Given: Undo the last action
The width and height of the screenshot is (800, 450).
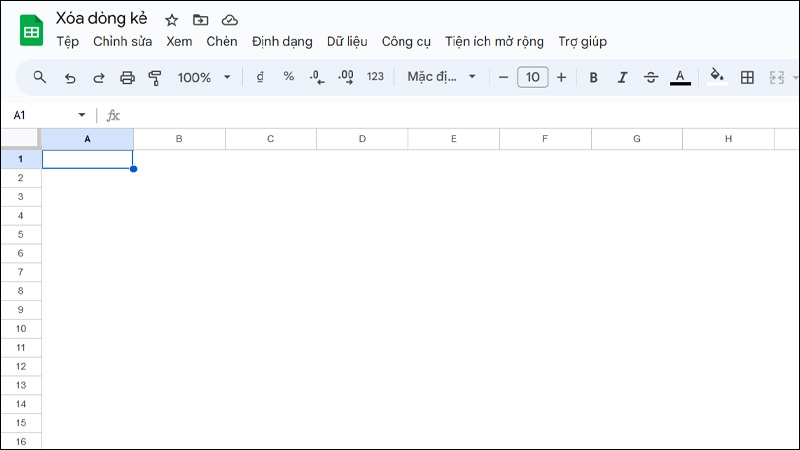Looking at the screenshot, I should 70,78.
